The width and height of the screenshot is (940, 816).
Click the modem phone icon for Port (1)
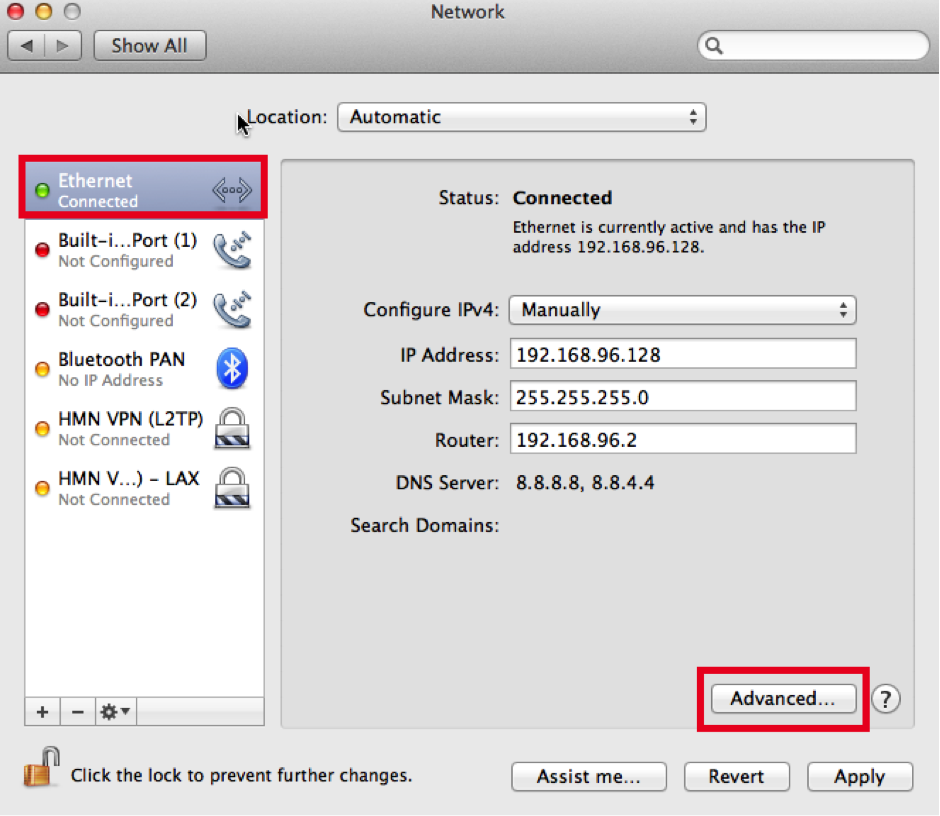(233, 249)
